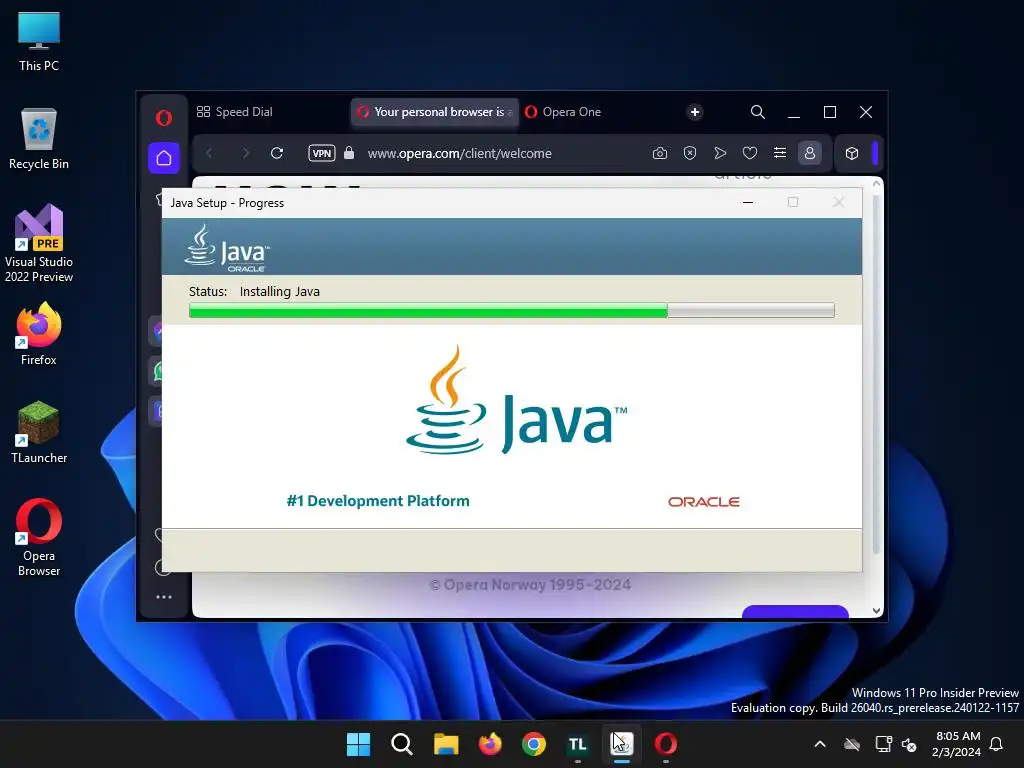Switch to Opera in the taskbar
1024x768 pixels.
[665, 744]
